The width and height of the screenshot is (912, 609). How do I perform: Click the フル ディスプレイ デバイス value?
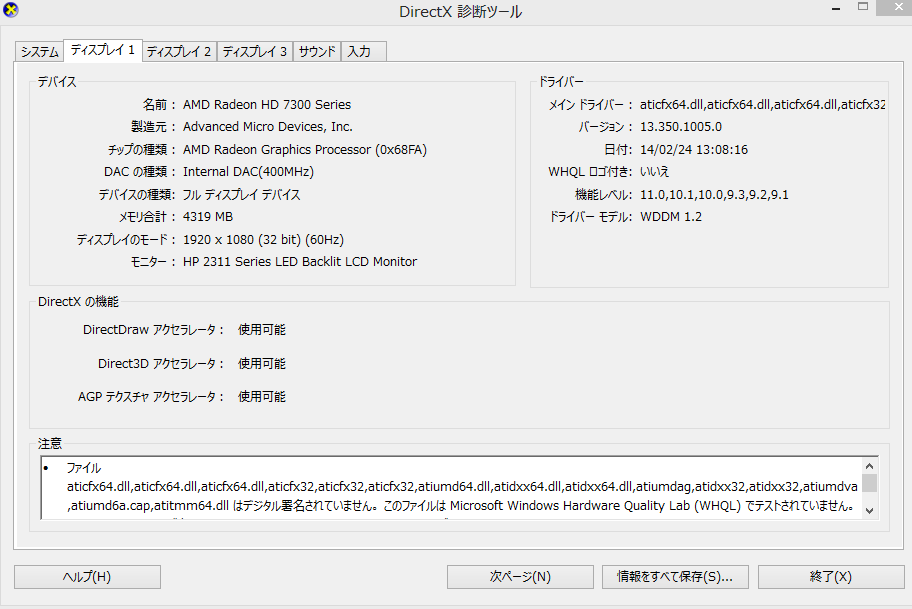[241, 195]
